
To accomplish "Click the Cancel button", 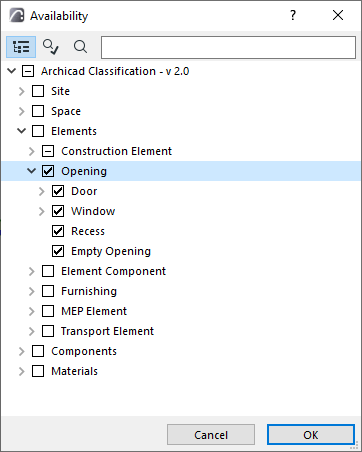I will pyautogui.click(x=211, y=435).
